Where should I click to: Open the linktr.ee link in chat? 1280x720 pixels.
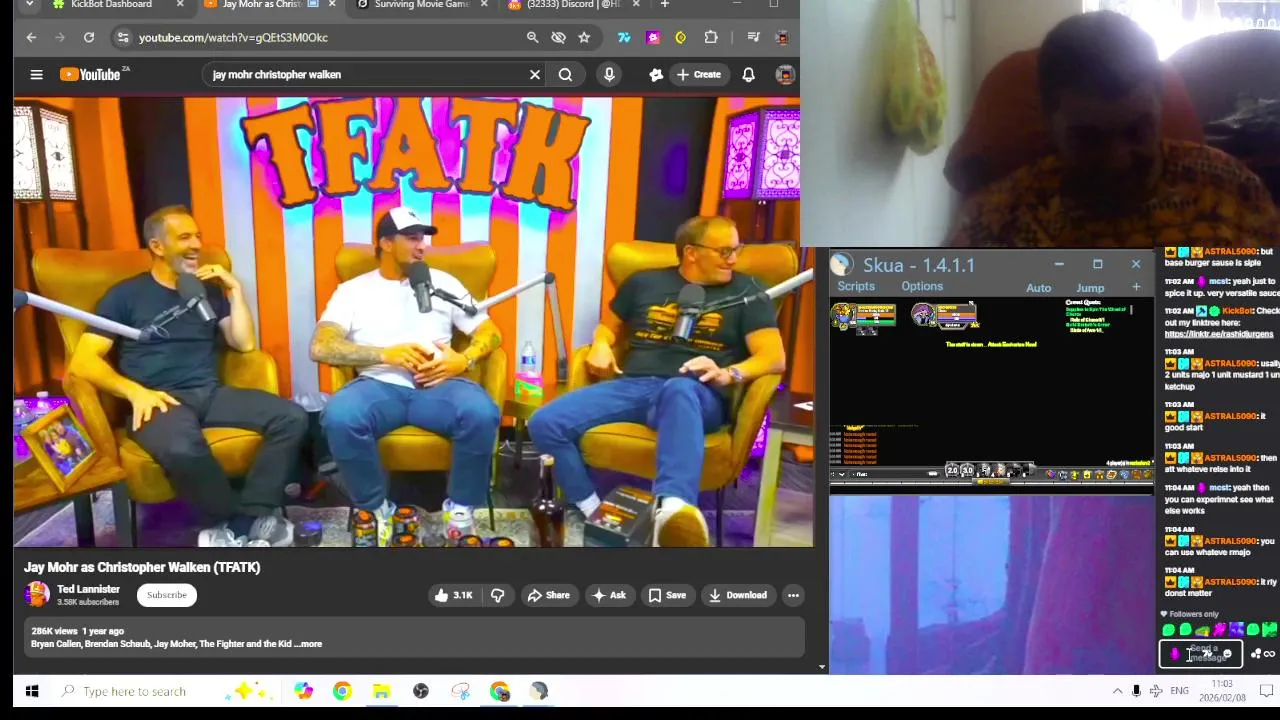(x=1219, y=334)
